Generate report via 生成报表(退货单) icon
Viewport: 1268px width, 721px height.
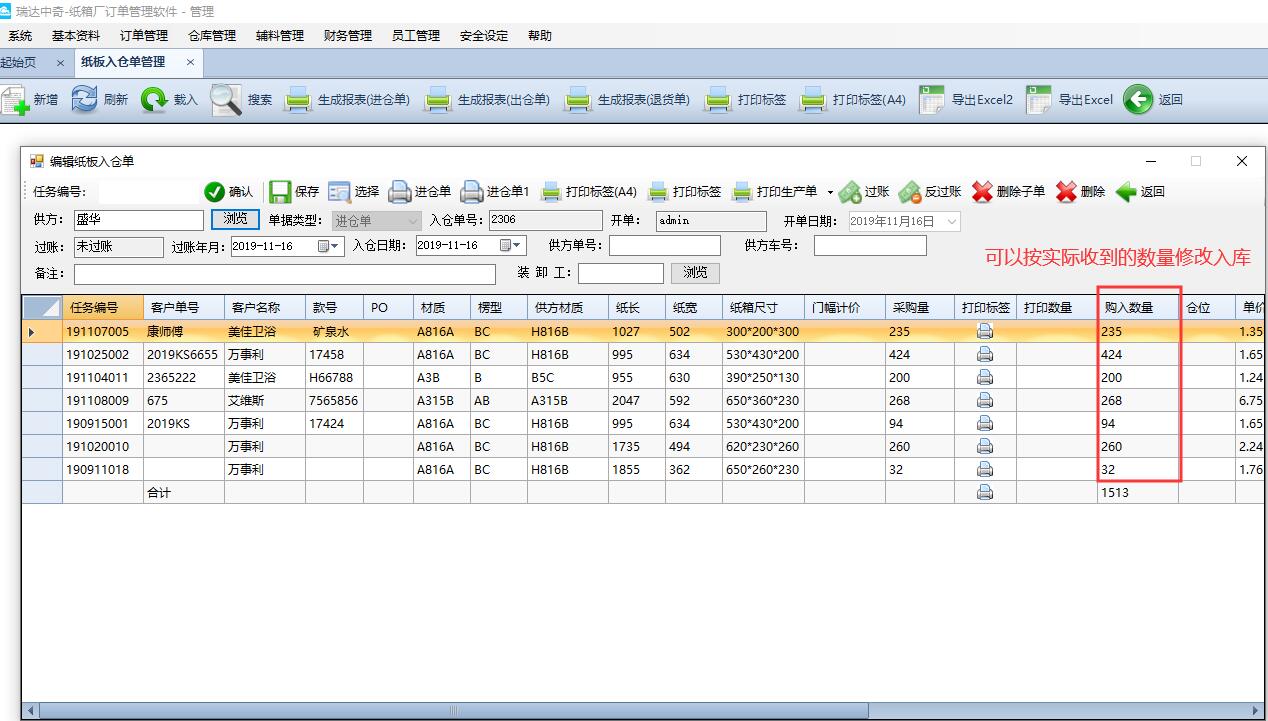point(578,100)
